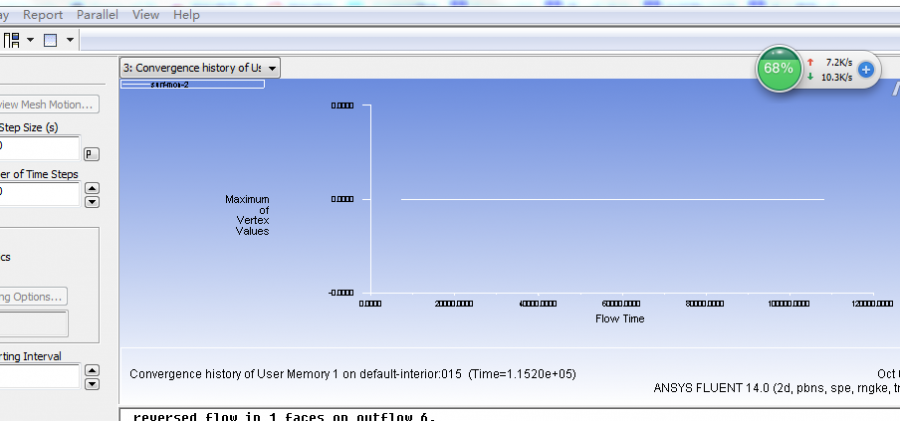Click the blue plus button on network widget

point(866,69)
